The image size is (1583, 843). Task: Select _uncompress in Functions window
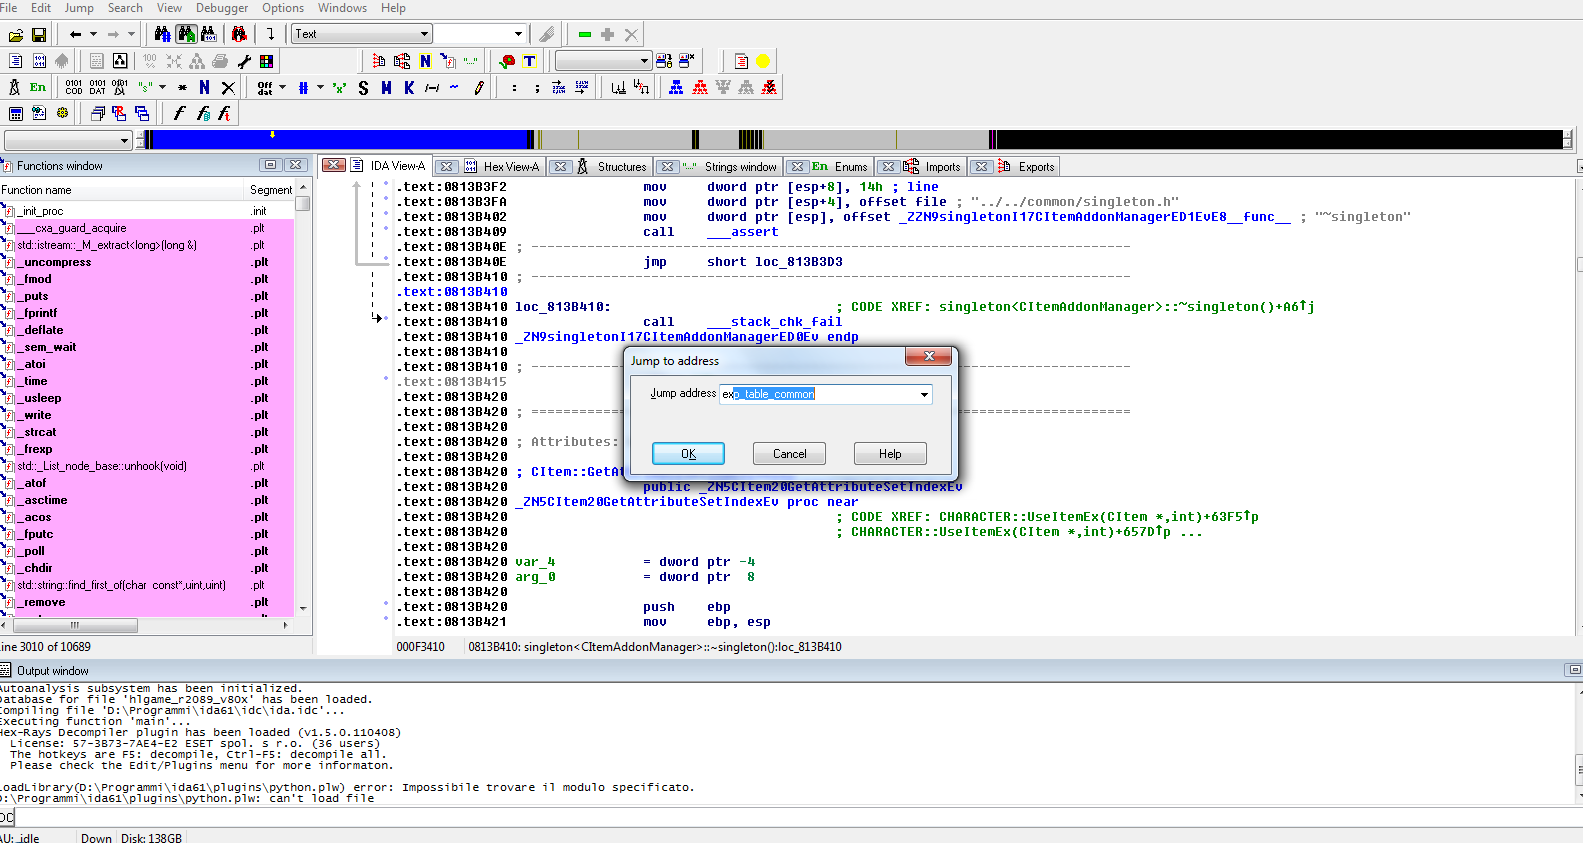57,262
